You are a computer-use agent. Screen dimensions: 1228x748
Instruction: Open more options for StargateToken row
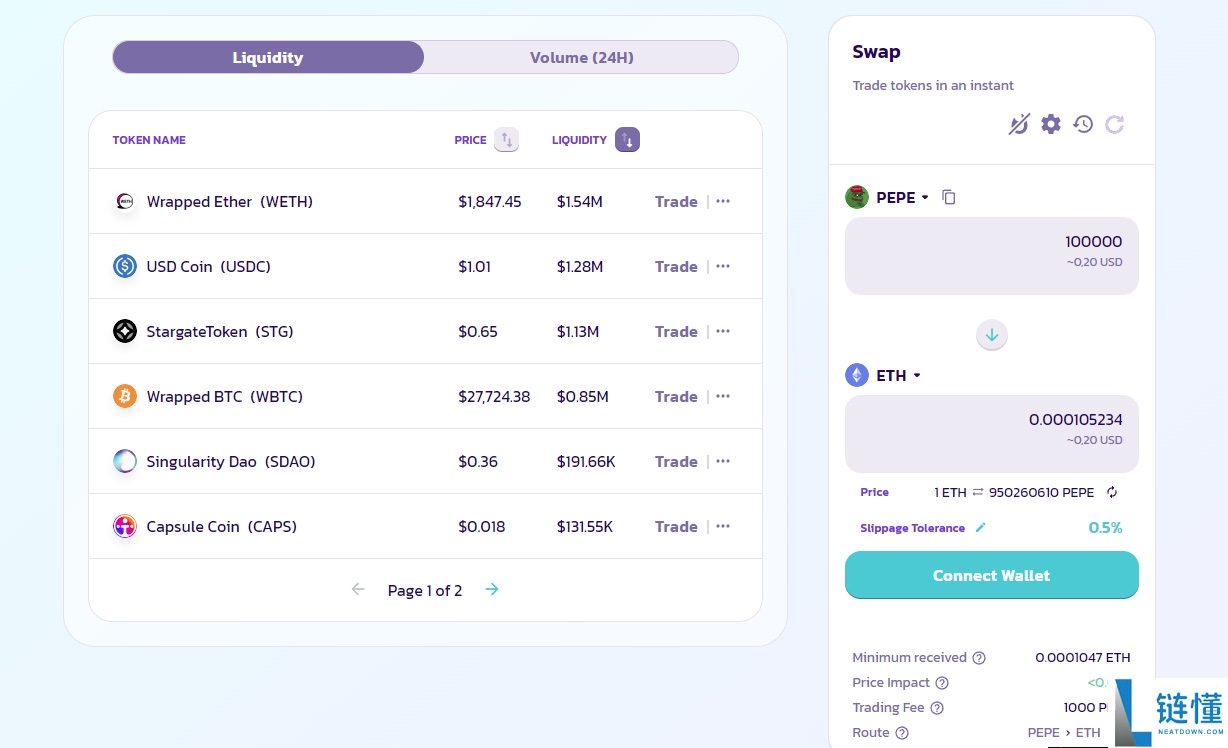point(723,331)
